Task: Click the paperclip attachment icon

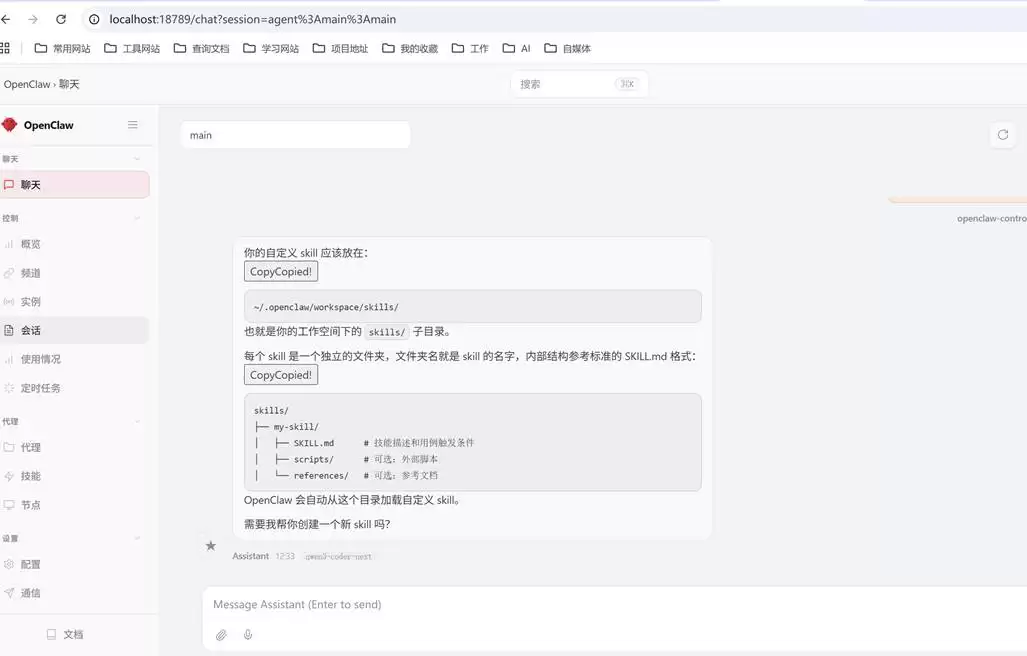Action: (221, 635)
